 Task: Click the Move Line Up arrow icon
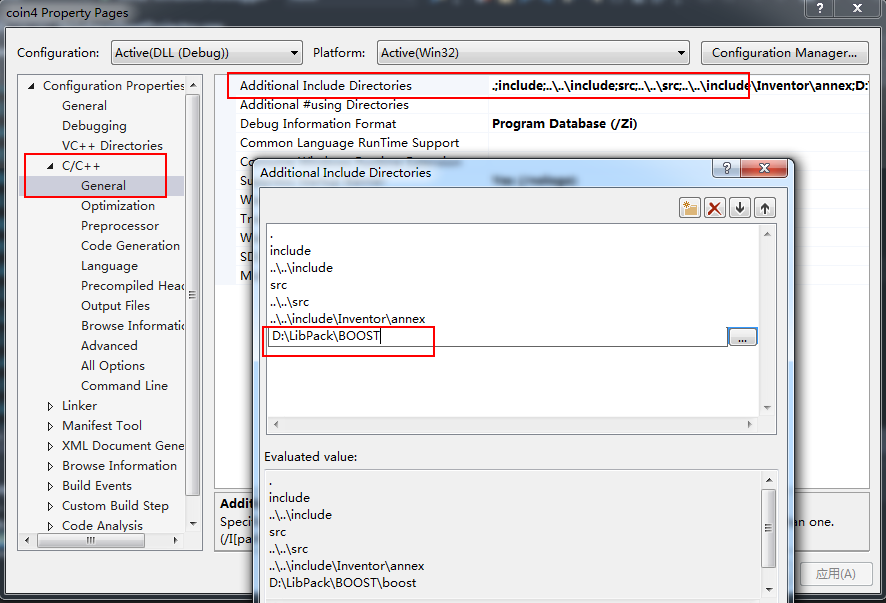[765, 208]
